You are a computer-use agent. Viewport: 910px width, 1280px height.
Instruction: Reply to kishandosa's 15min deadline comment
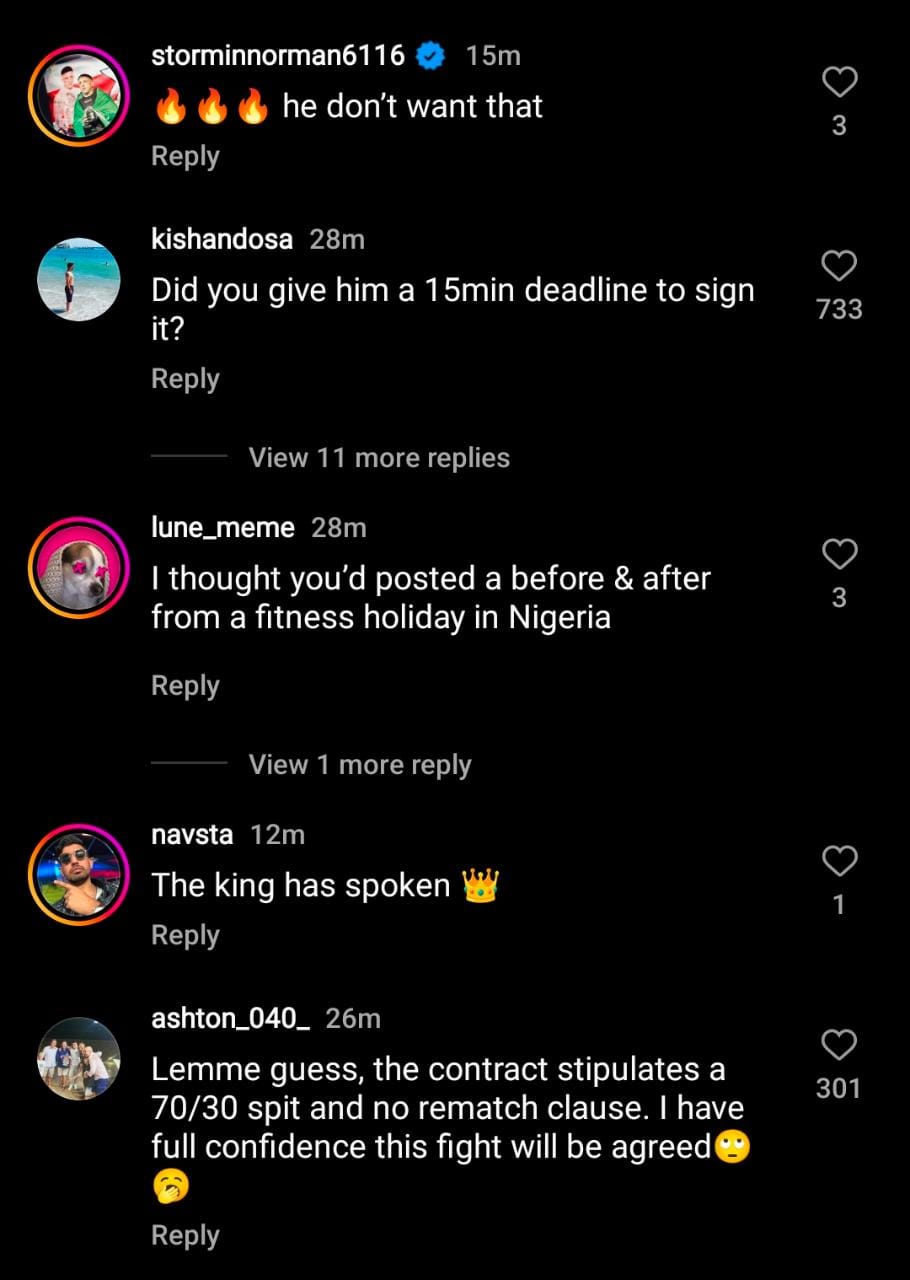pos(185,379)
